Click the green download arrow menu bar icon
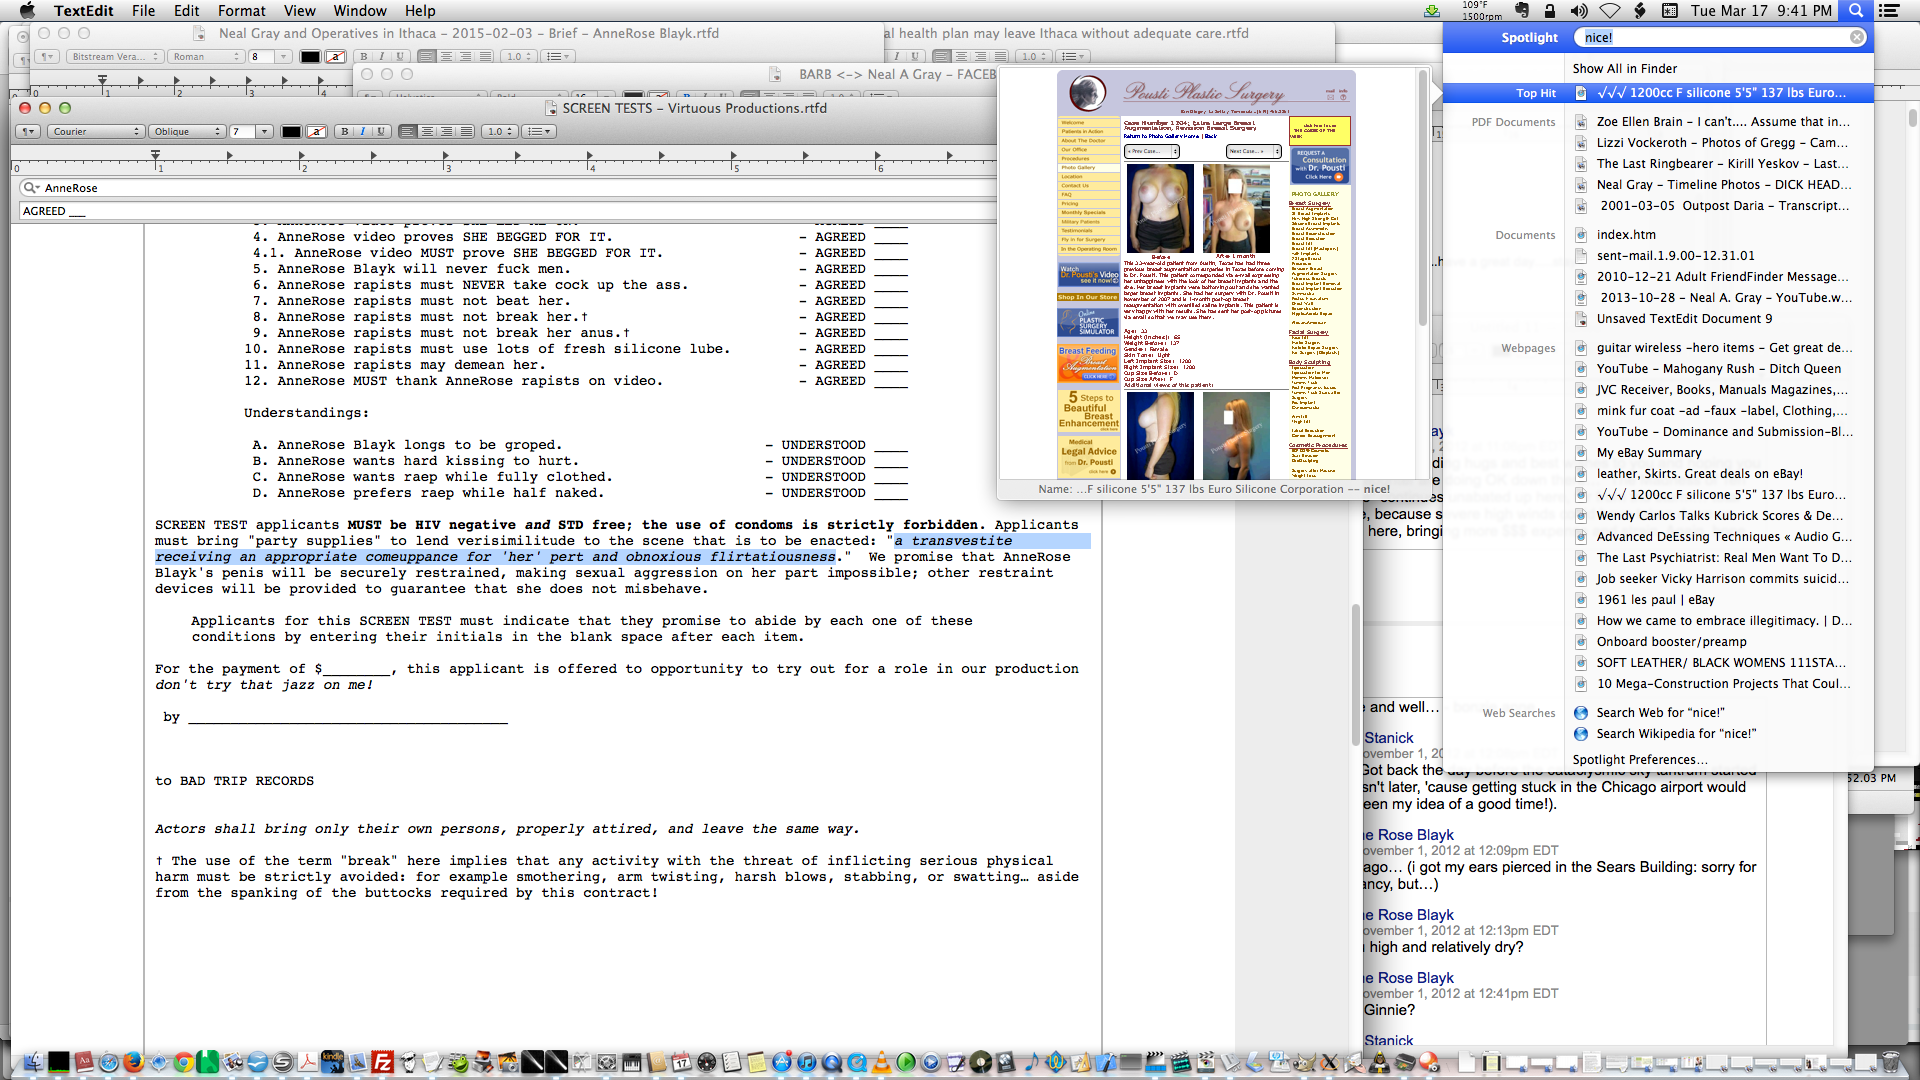The image size is (1920, 1080). (x=1432, y=10)
